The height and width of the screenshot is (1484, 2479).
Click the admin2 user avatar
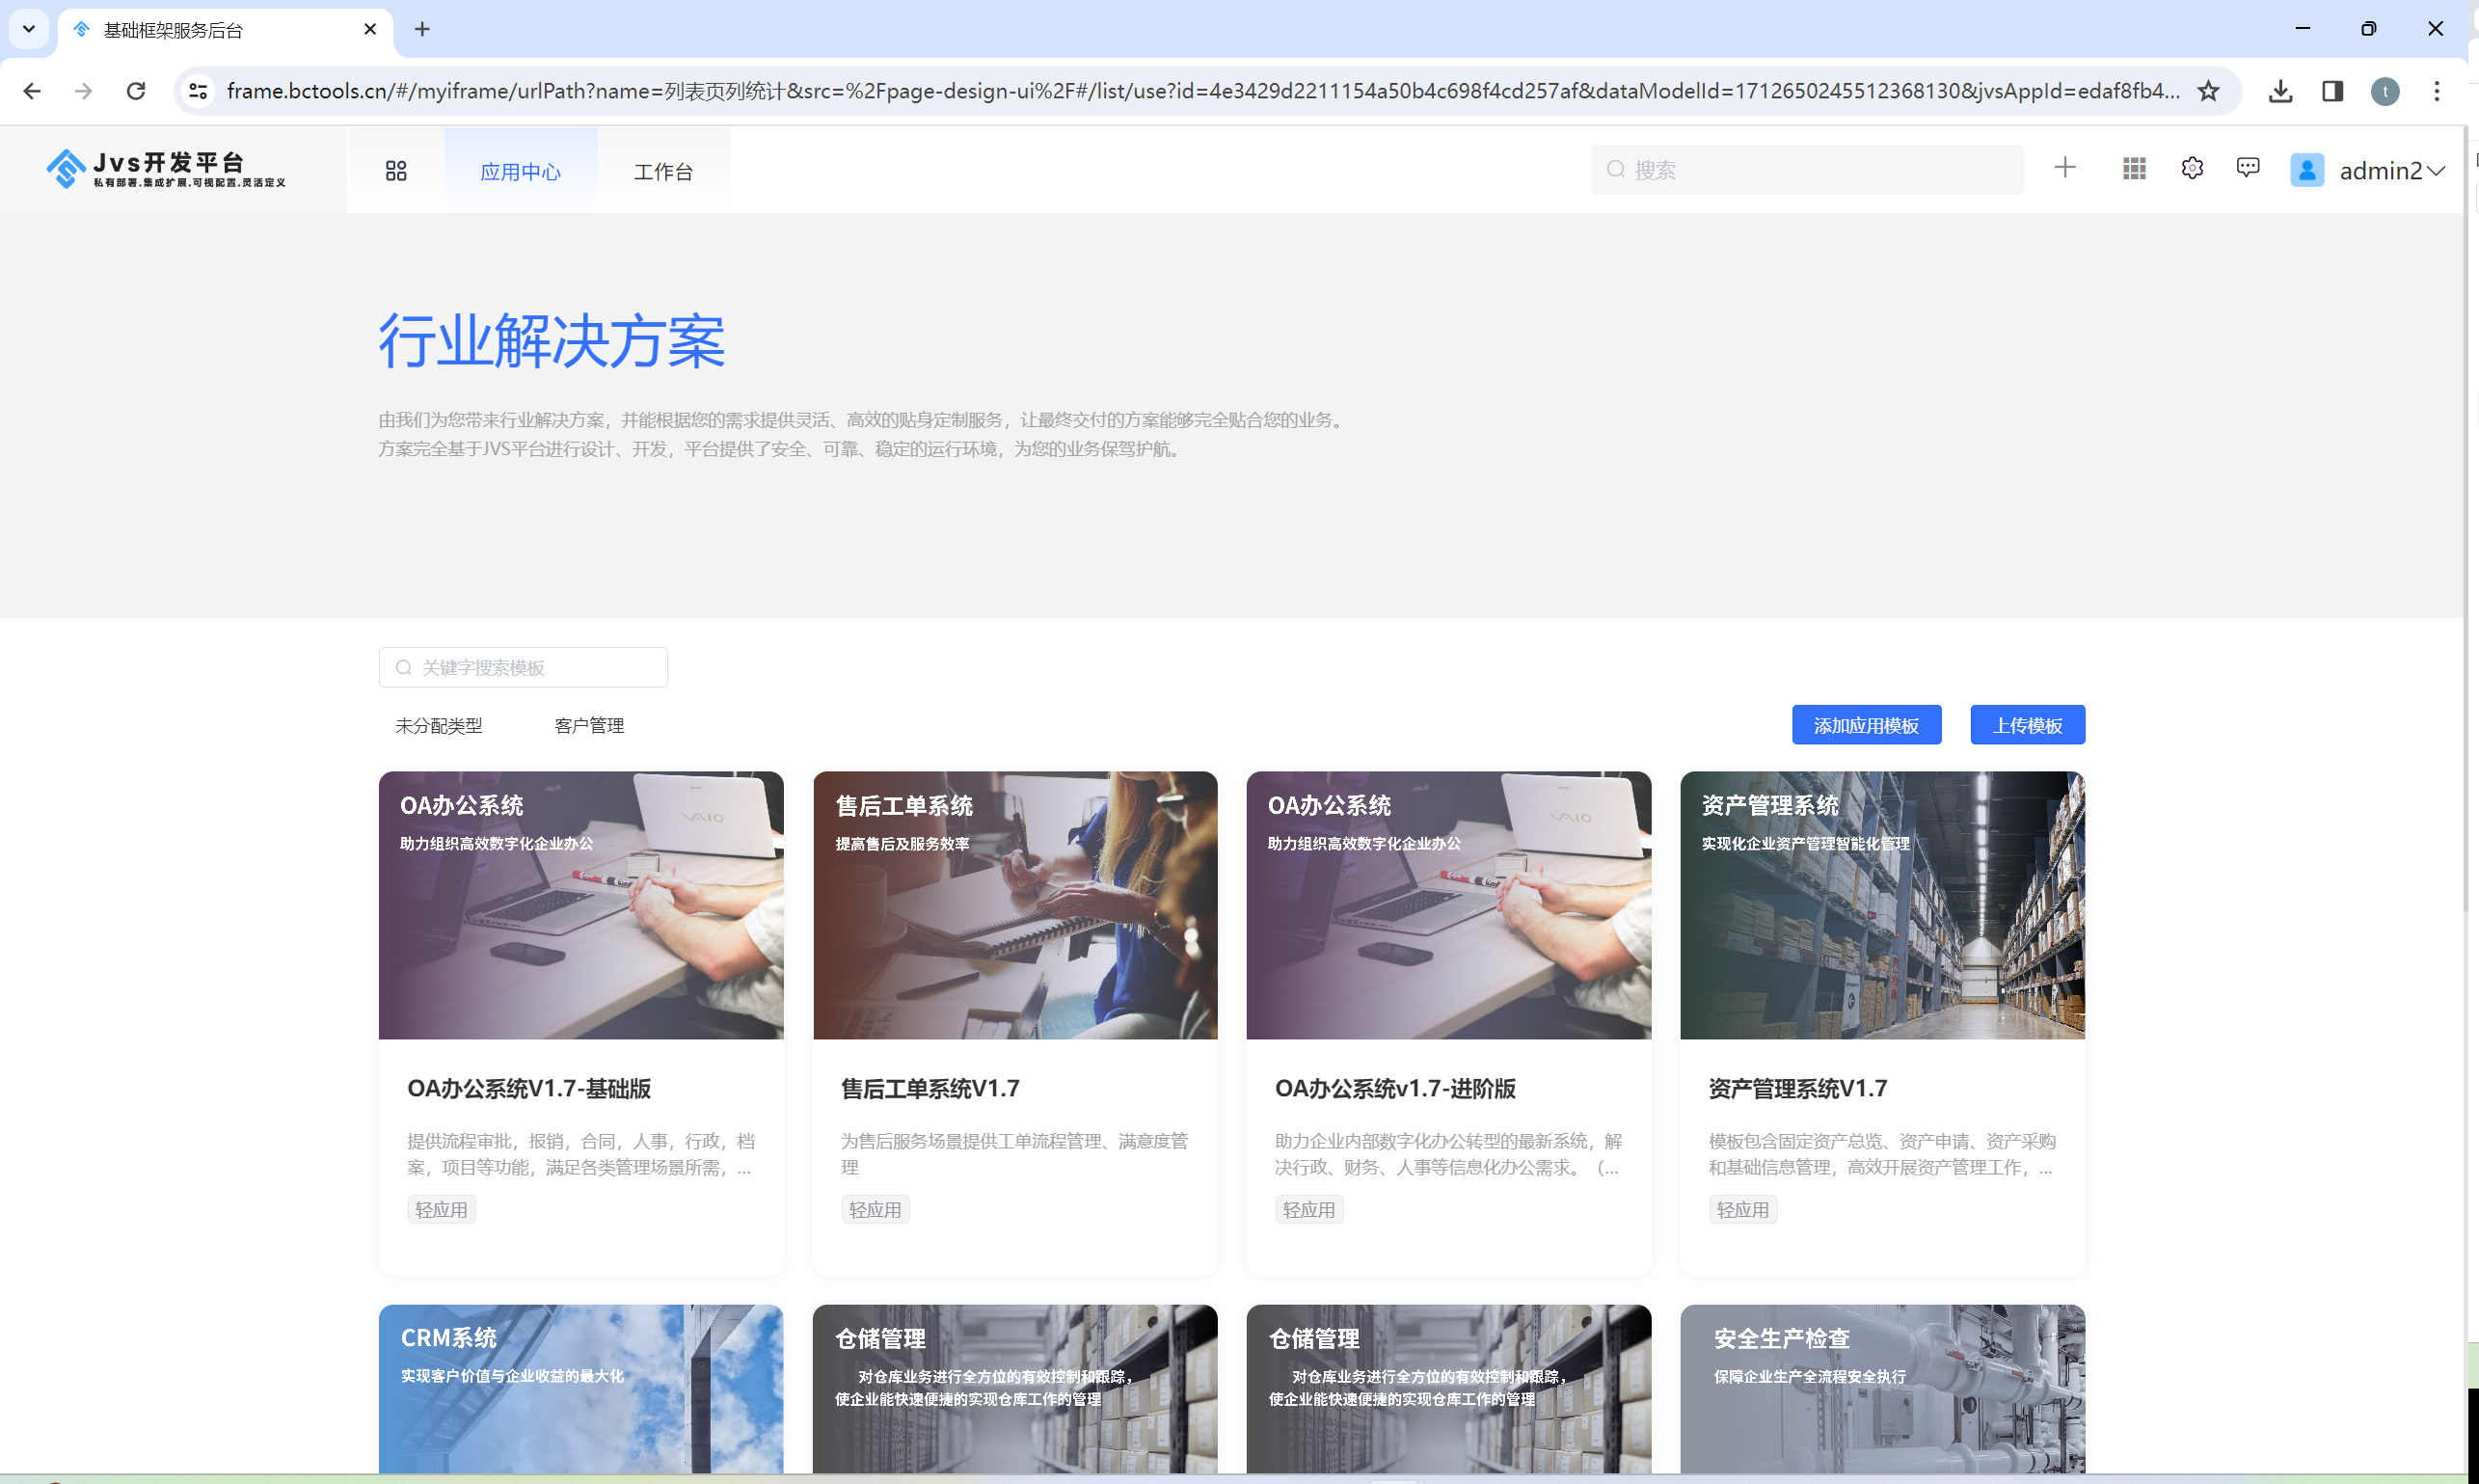point(2307,170)
